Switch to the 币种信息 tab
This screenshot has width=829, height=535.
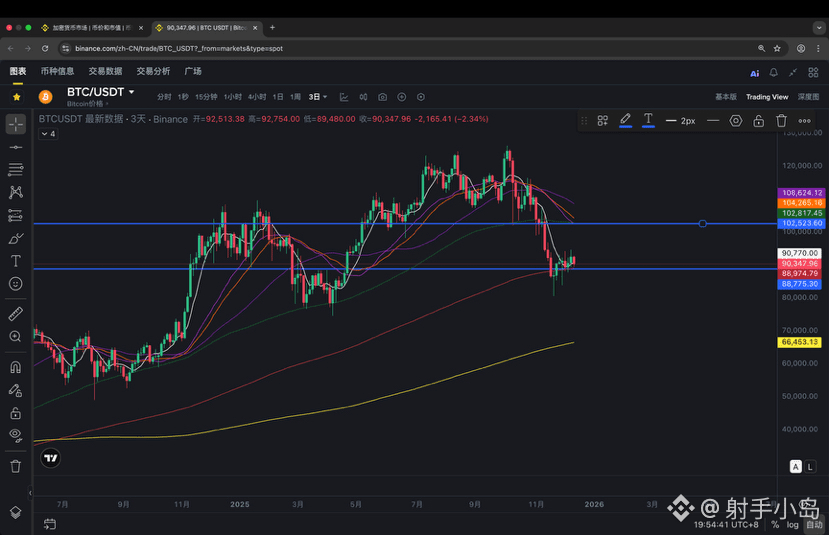pyautogui.click(x=57, y=71)
